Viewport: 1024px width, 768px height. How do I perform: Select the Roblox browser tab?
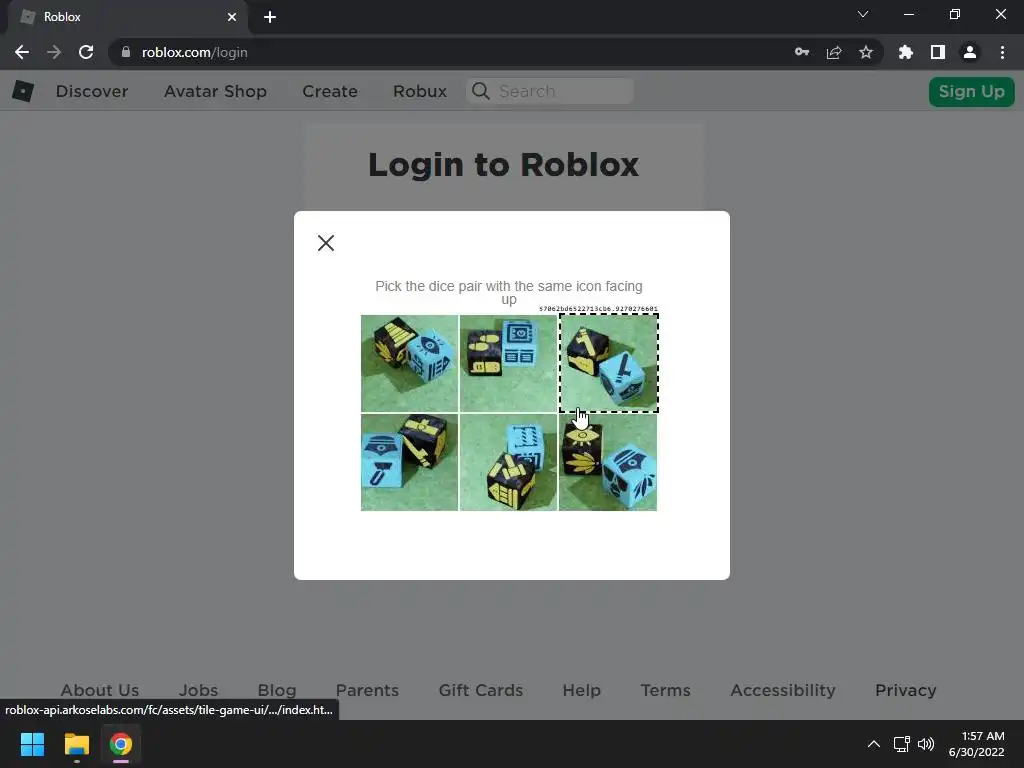click(127, 17)
